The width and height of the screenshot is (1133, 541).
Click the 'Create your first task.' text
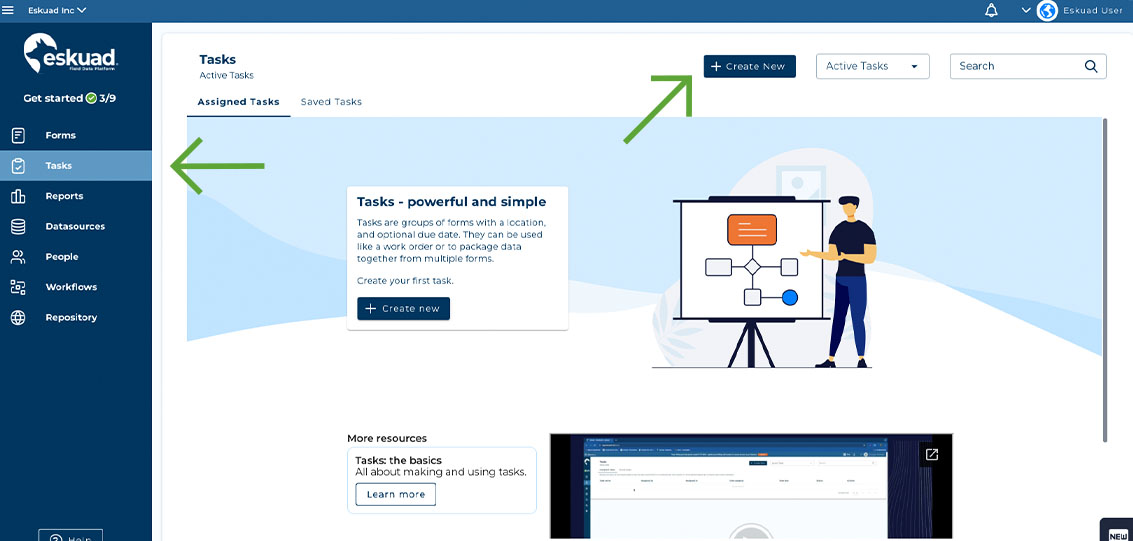click(x=405, y=280)
